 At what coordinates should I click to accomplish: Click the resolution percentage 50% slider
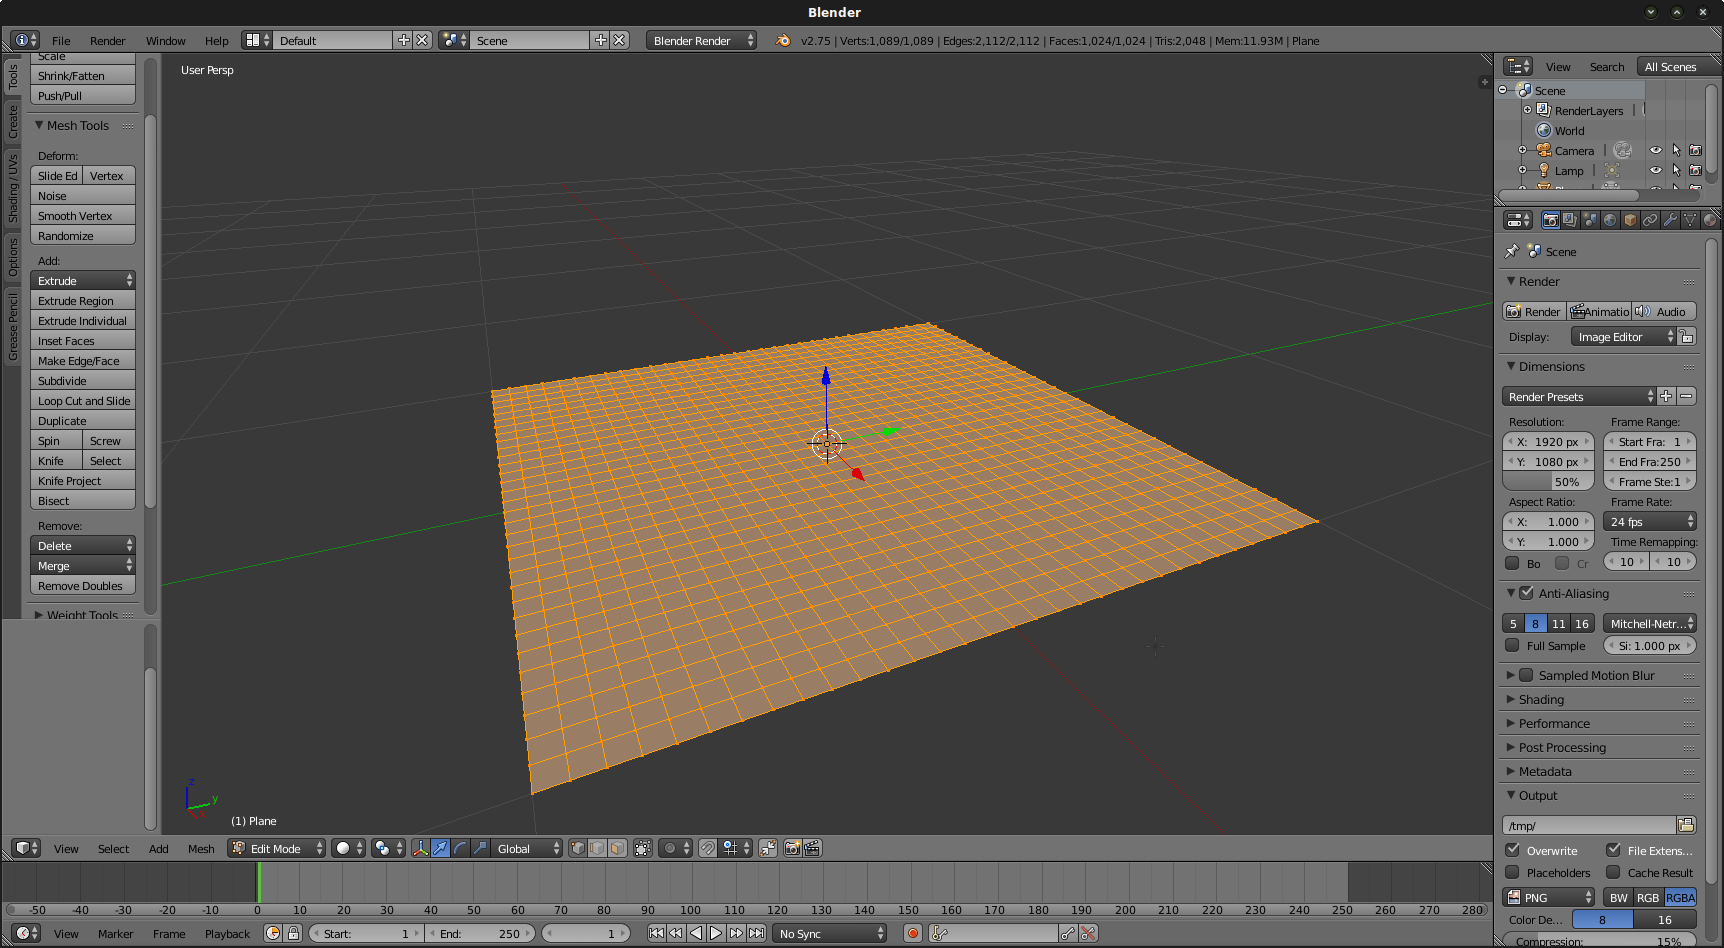point(1549,481)
